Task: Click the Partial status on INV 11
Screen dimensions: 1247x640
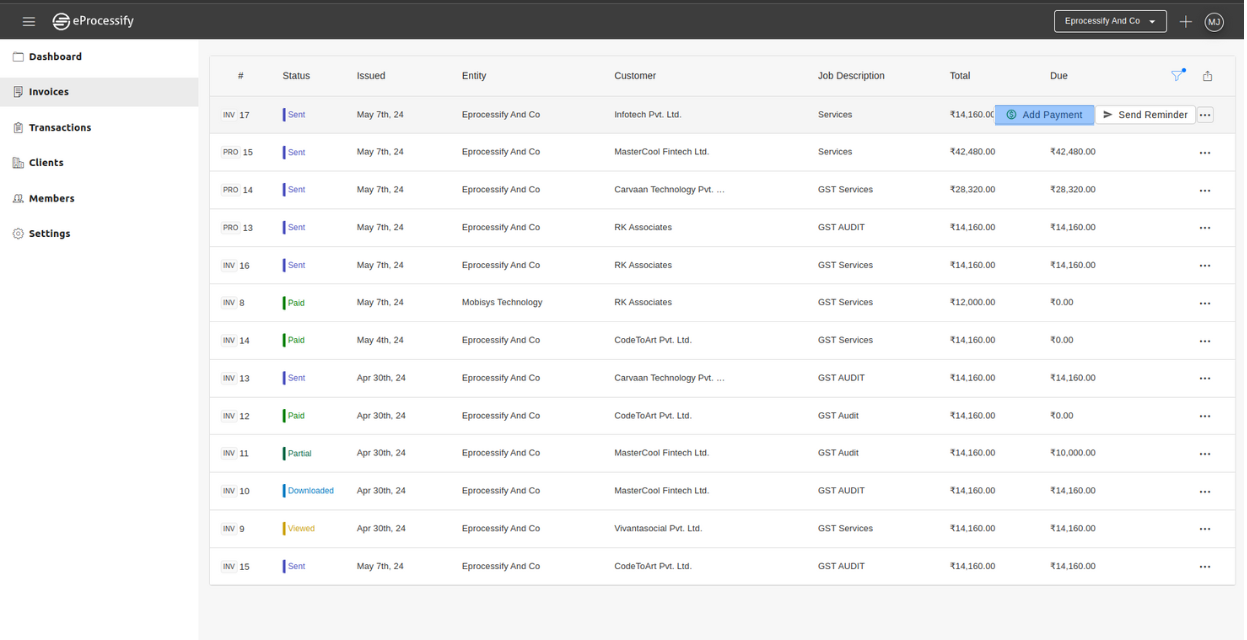Action: (299, 454)
